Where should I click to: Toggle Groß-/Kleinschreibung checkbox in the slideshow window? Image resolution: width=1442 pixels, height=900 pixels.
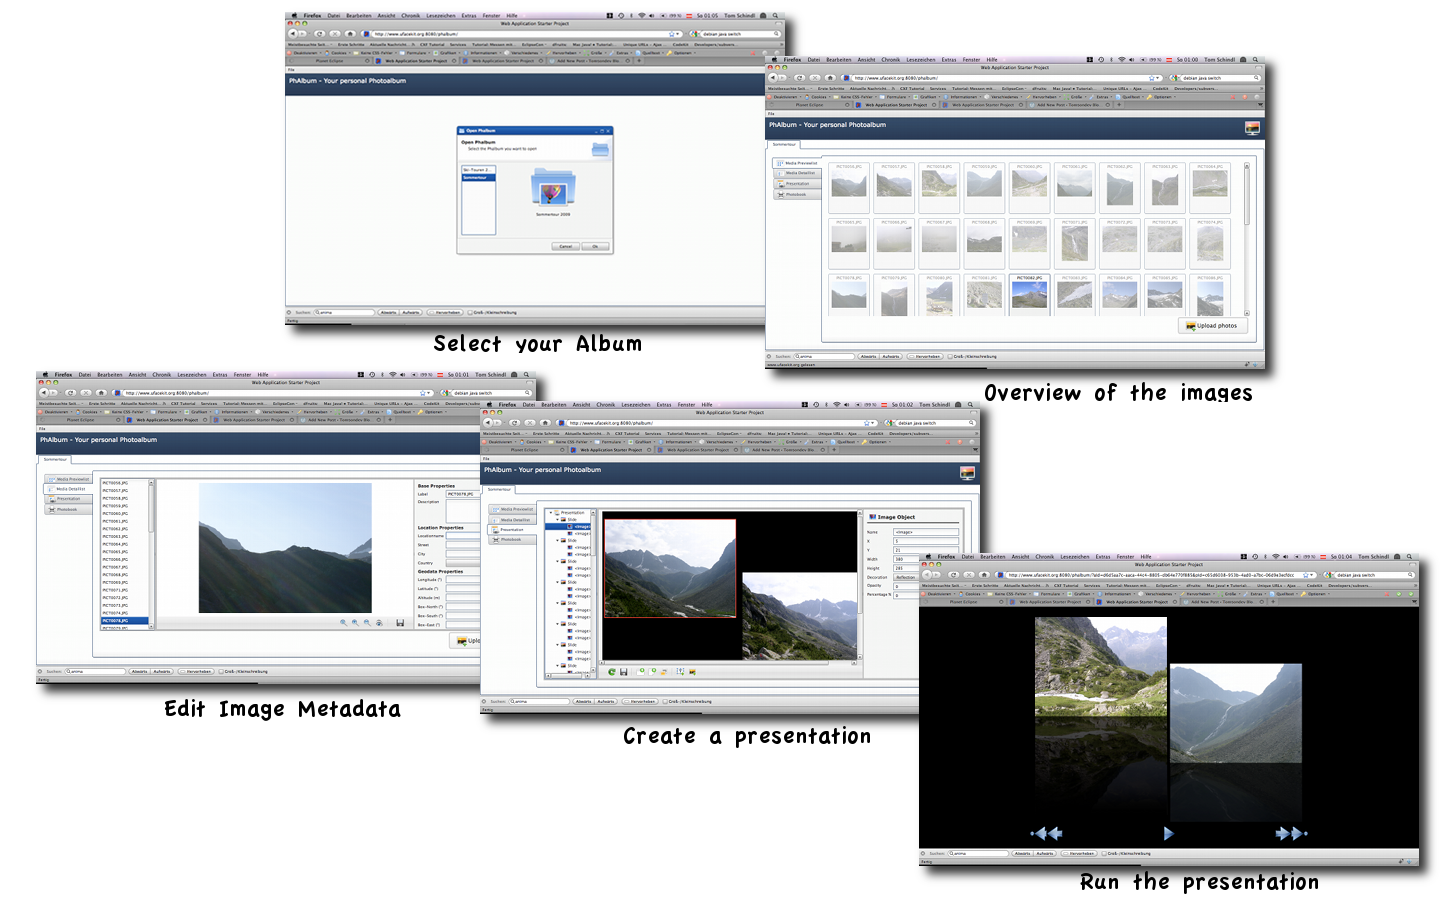pos(1104,854)
